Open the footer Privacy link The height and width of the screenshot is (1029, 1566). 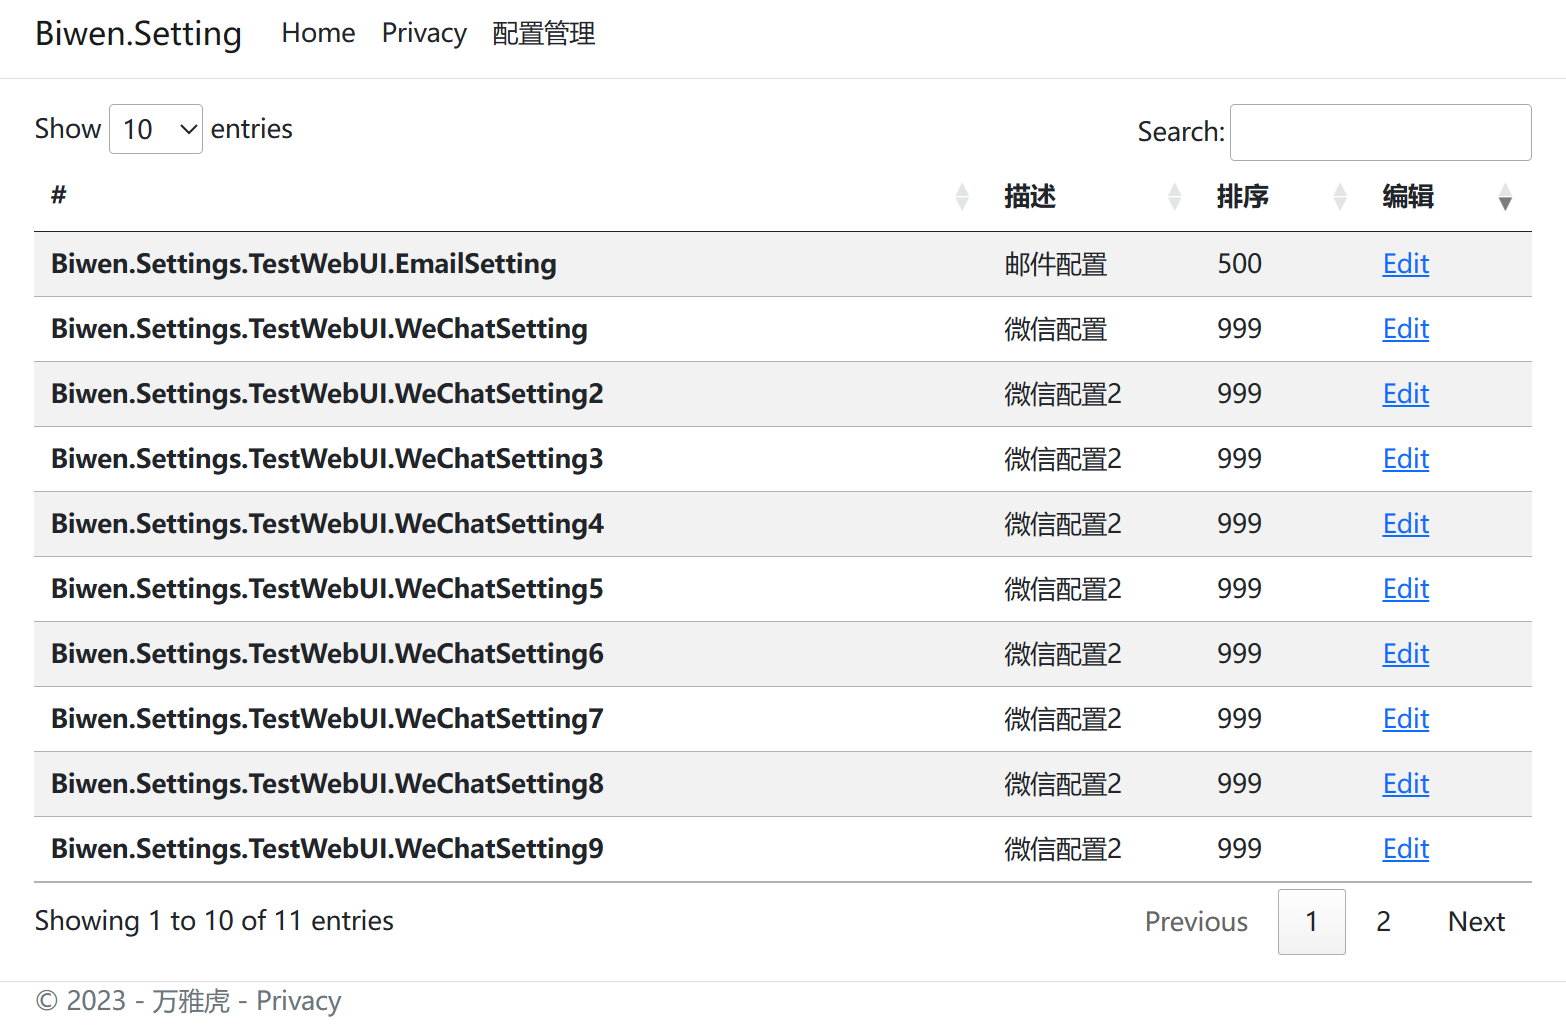pyautogui.click(x=298, y=1000)
